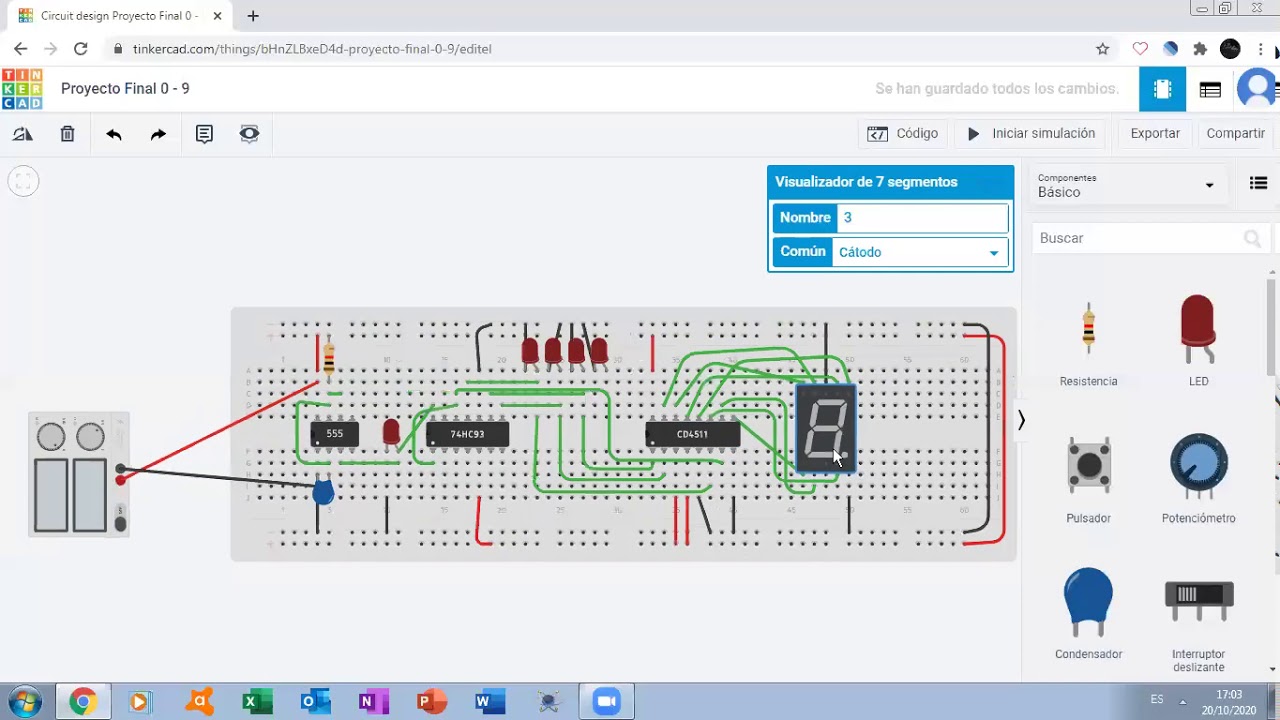Open circuit view icon
The image size is (1280, 720).
coord(1162,89)
